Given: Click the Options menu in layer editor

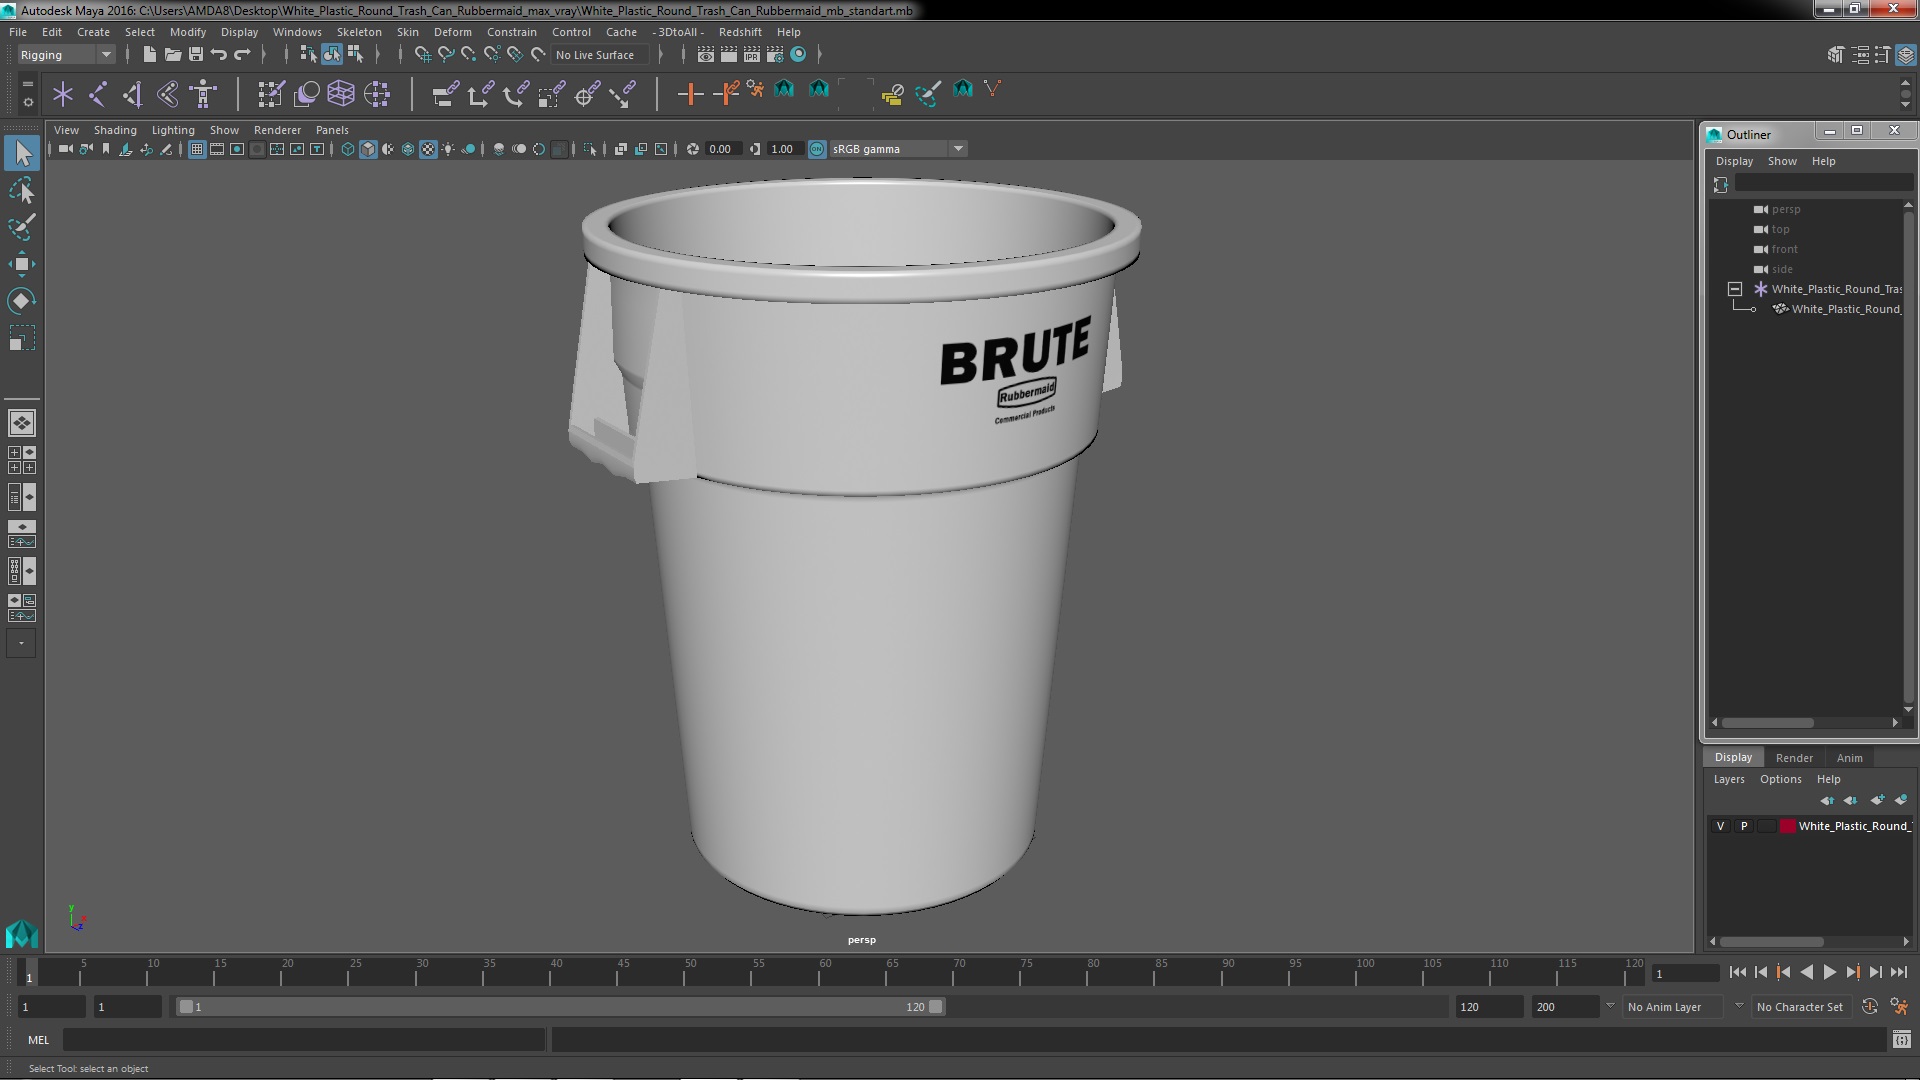Looking at the screenshot, I should point(1780,779).
